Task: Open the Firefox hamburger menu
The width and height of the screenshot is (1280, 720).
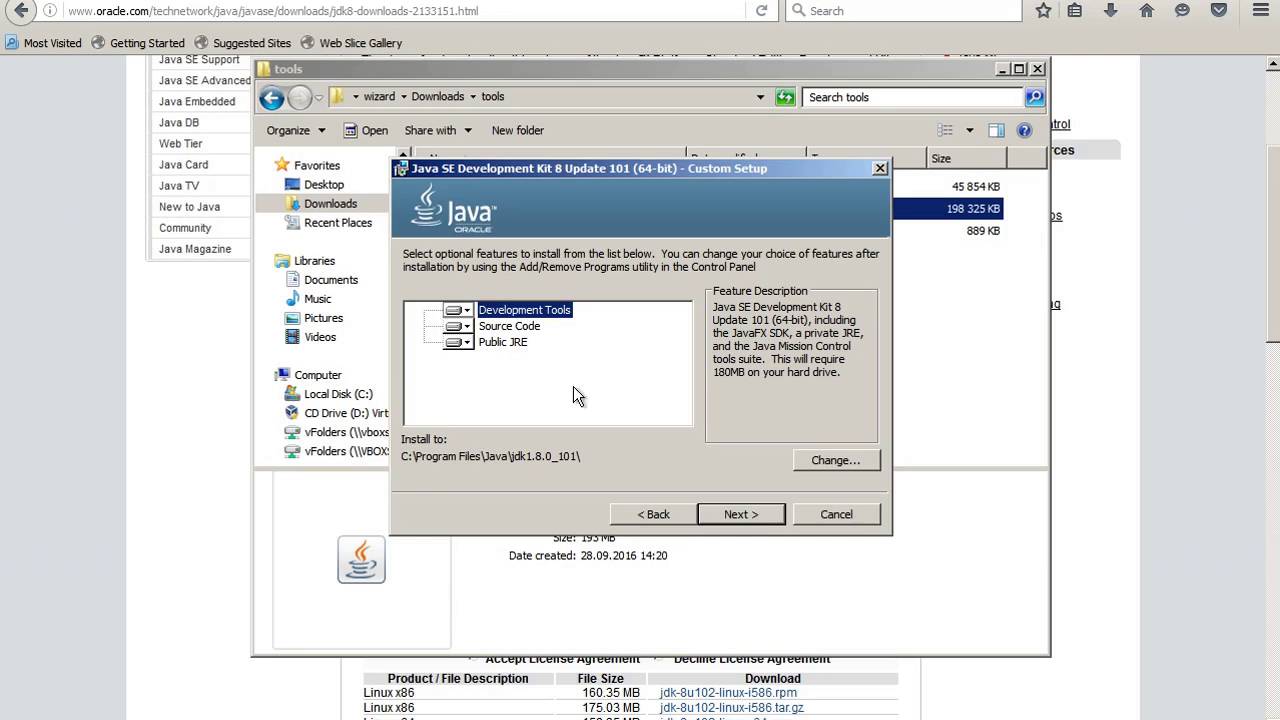Action: coord(1260,11)
